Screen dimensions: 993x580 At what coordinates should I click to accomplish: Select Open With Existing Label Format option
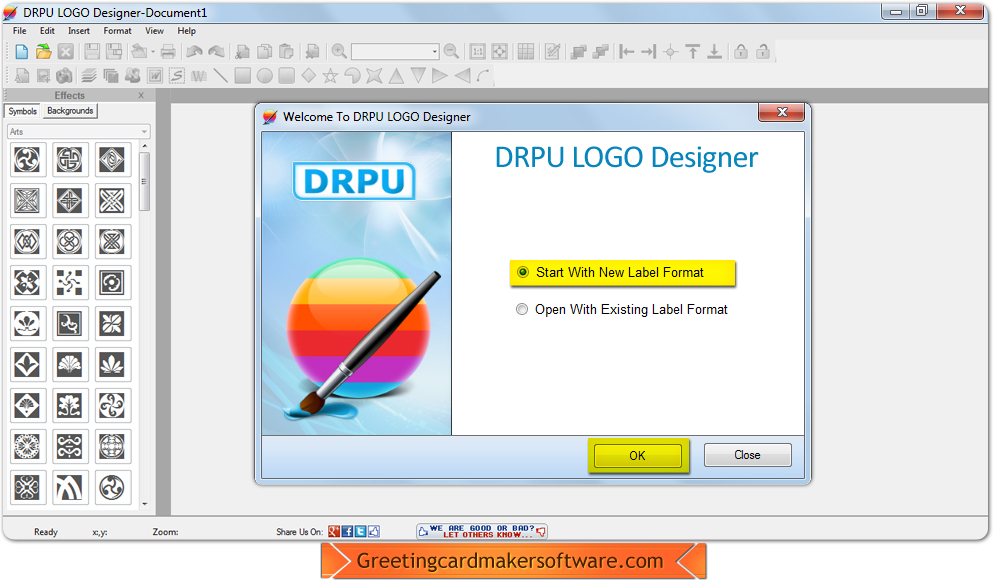point(623,310)
